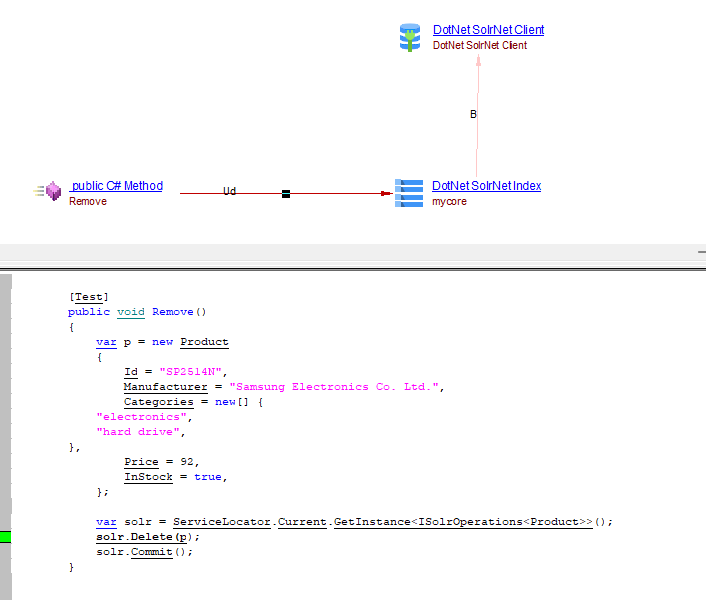The width and height of the screenshot is (706, 600).
Task: Select the purple C# Method cube icon
Action: 53,191
